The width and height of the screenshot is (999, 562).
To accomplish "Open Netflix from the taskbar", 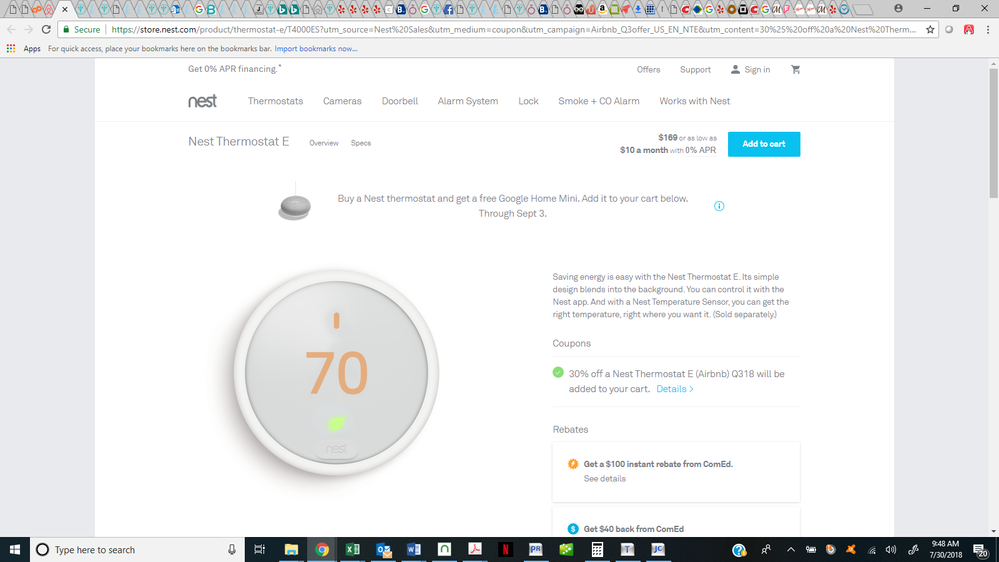I will pyautogui.click(x=507, y=549).
